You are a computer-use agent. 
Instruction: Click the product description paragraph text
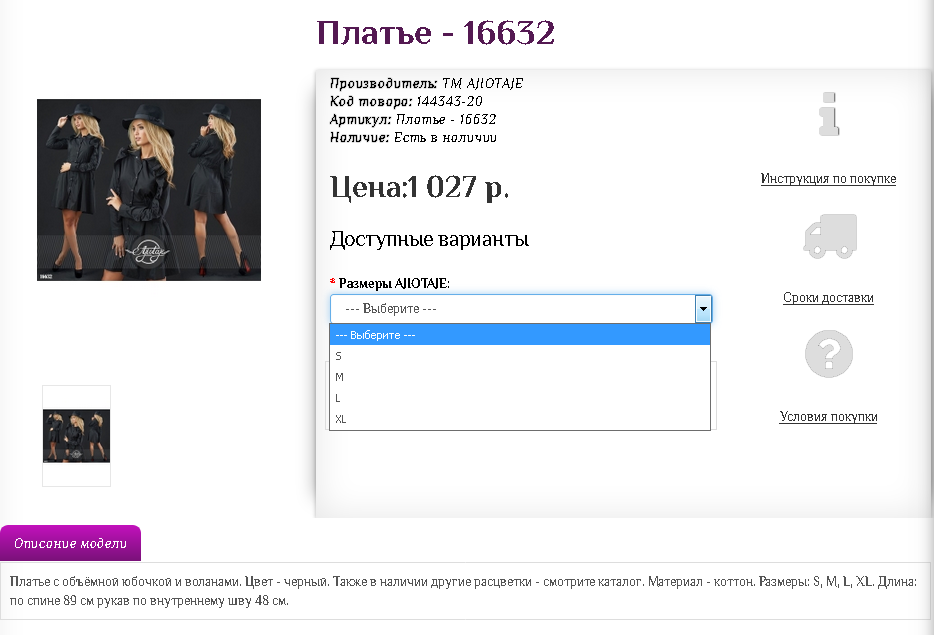click(x=466, y=591)
